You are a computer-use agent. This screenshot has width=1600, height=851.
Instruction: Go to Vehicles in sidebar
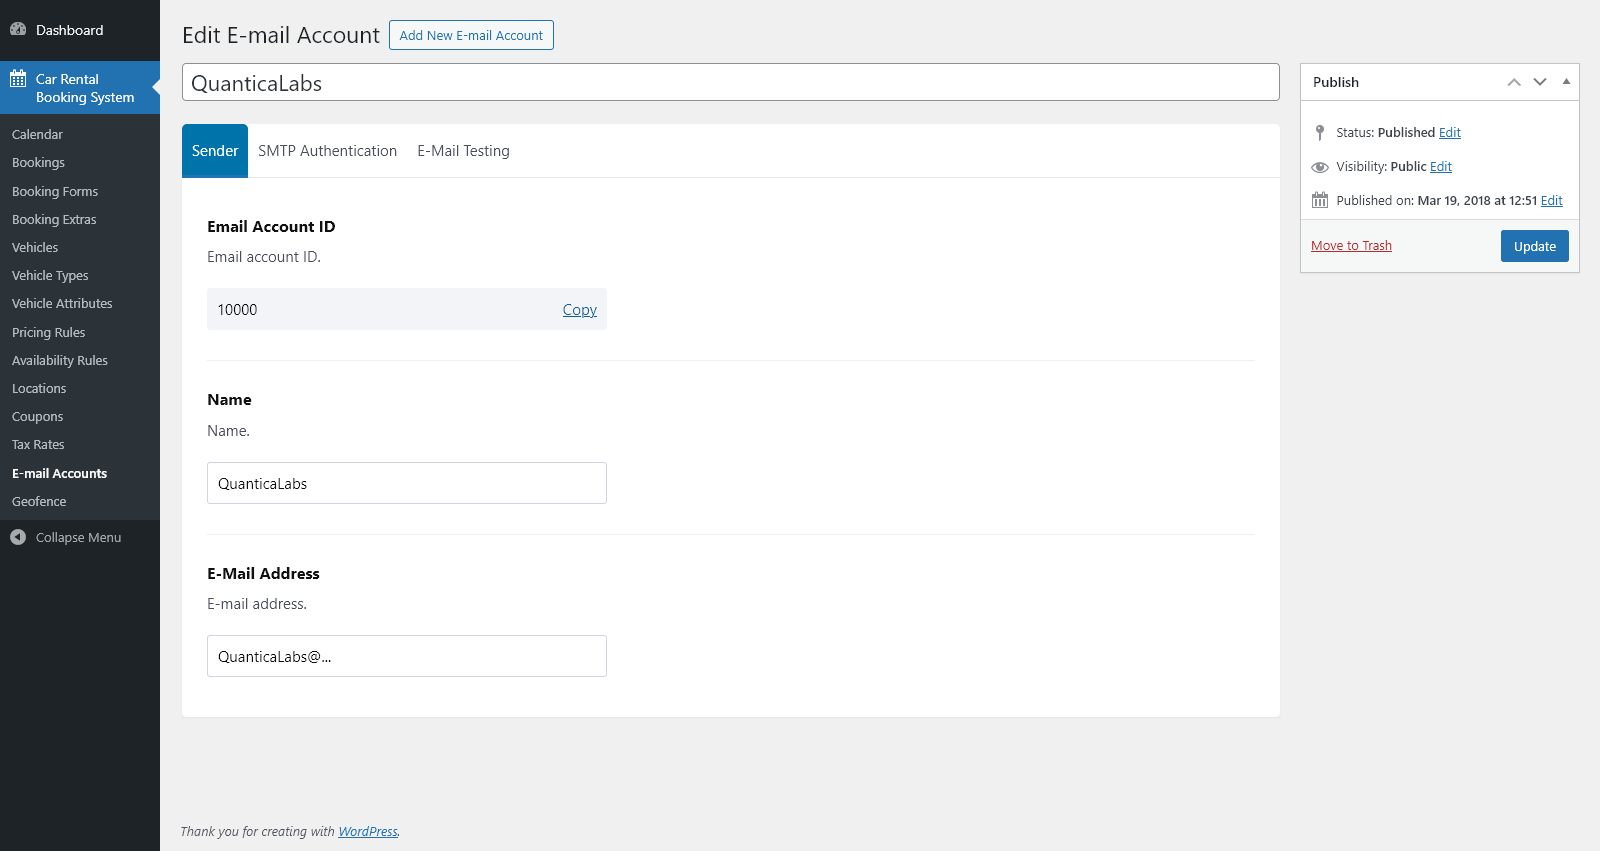click(x=35, y=248)
